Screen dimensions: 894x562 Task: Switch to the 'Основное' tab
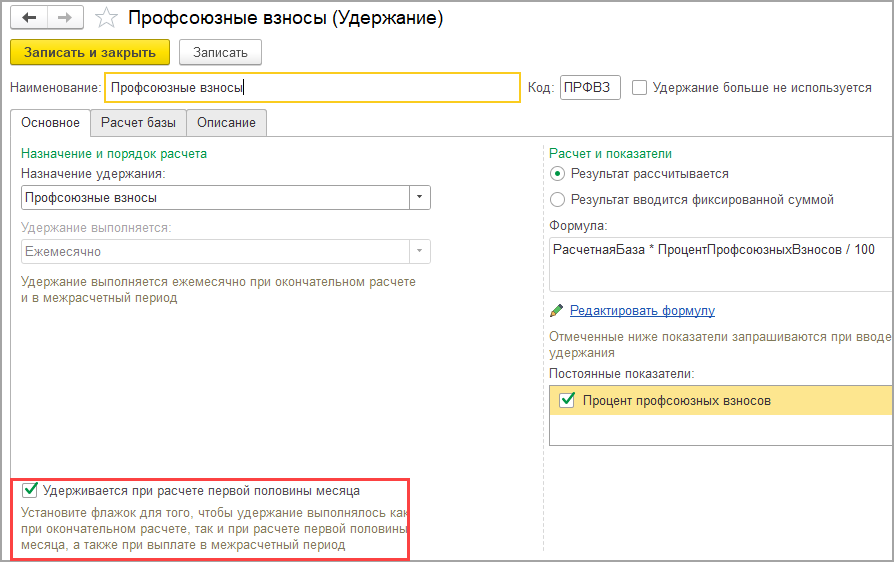pos(50,123)
